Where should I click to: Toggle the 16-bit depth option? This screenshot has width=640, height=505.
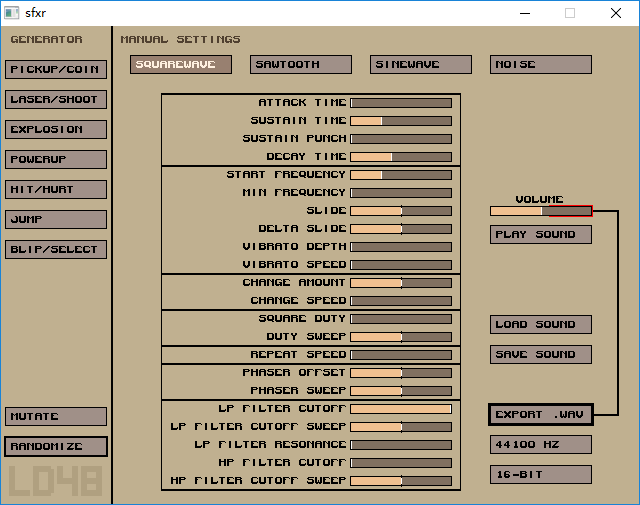tap(541, 475)
